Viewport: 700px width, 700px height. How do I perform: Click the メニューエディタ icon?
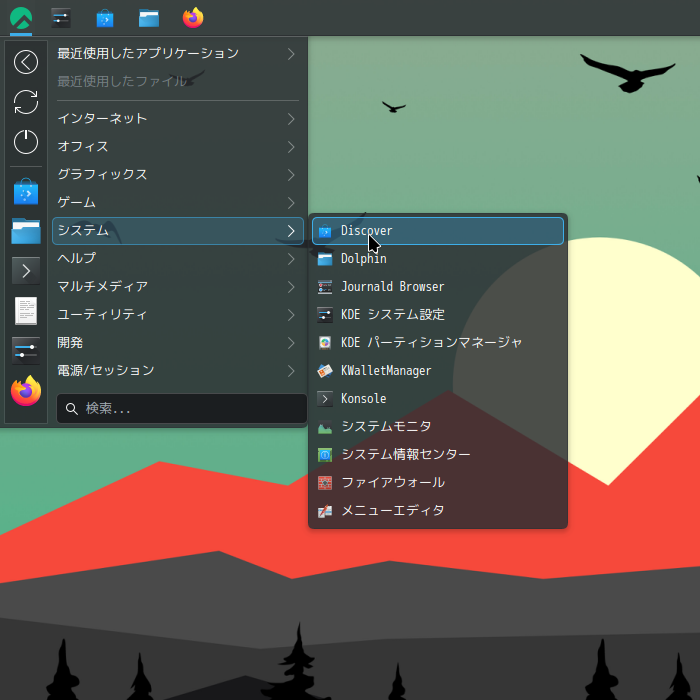[325, 511]
